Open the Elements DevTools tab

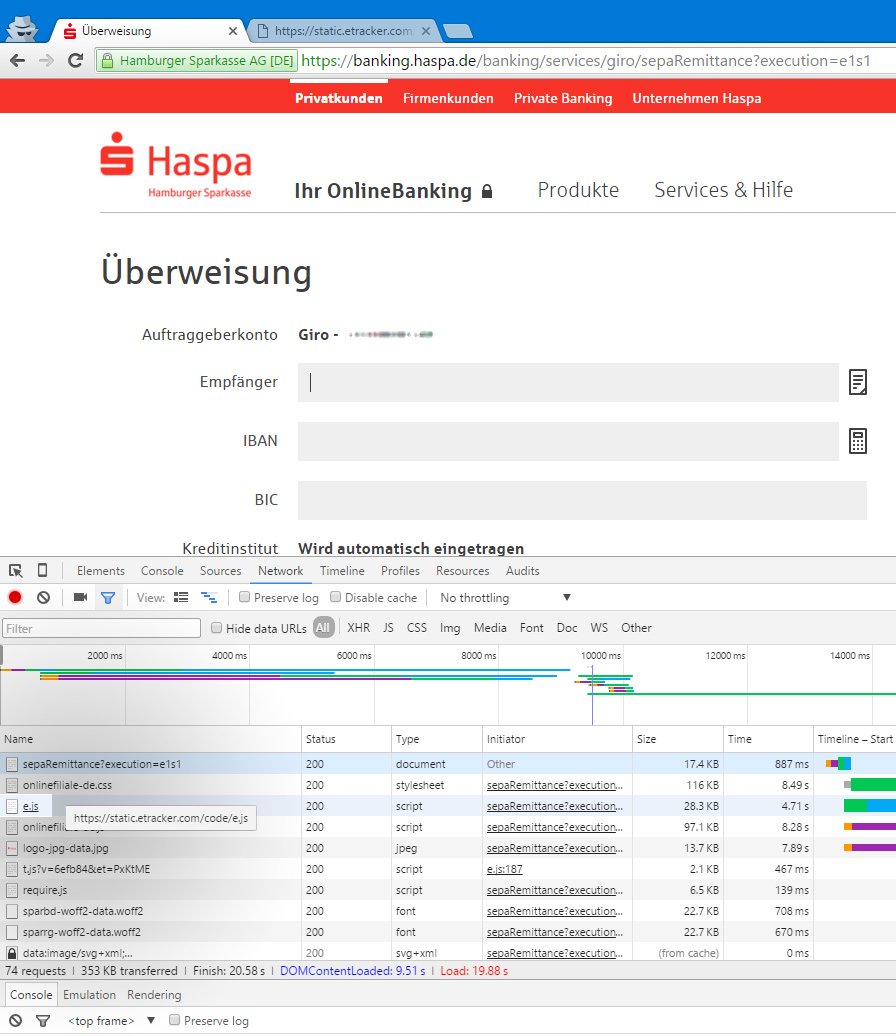100,571
